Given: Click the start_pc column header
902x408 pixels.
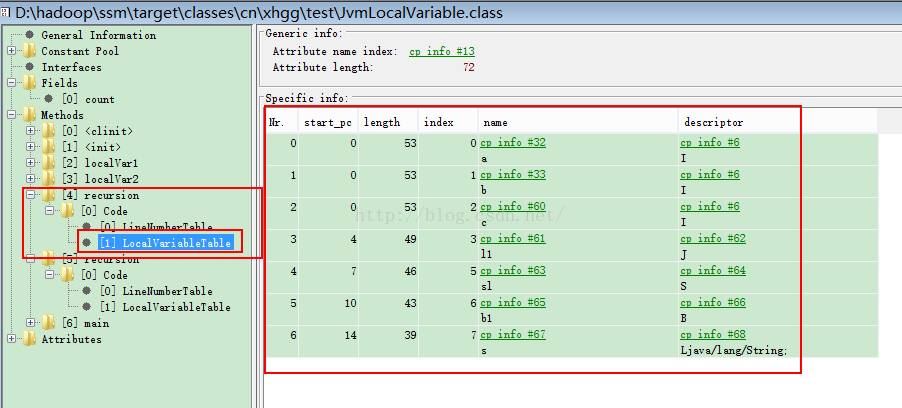Looking at the screenshot, I should pyautogui.click(x=328, y=122).
